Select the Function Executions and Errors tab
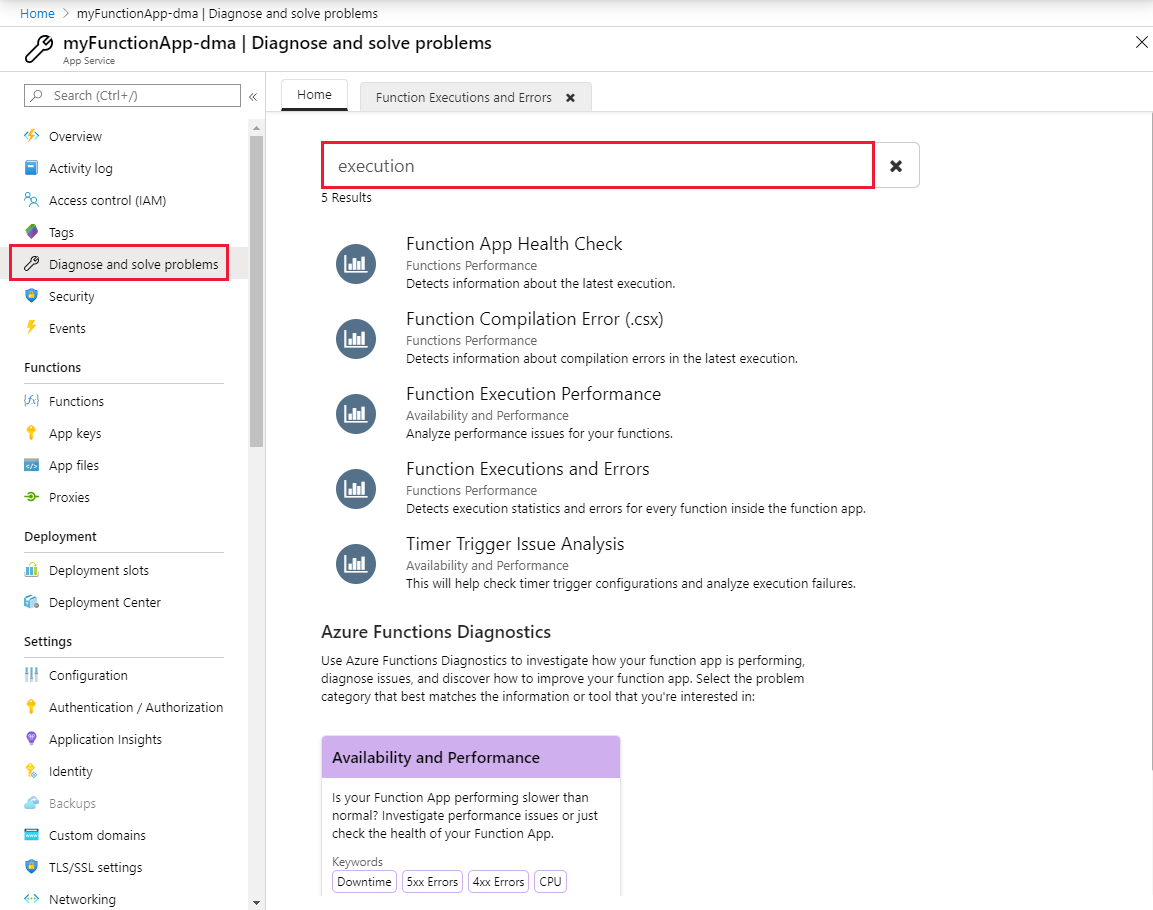Screen dimensions: 1153x910 click(462, 97)
